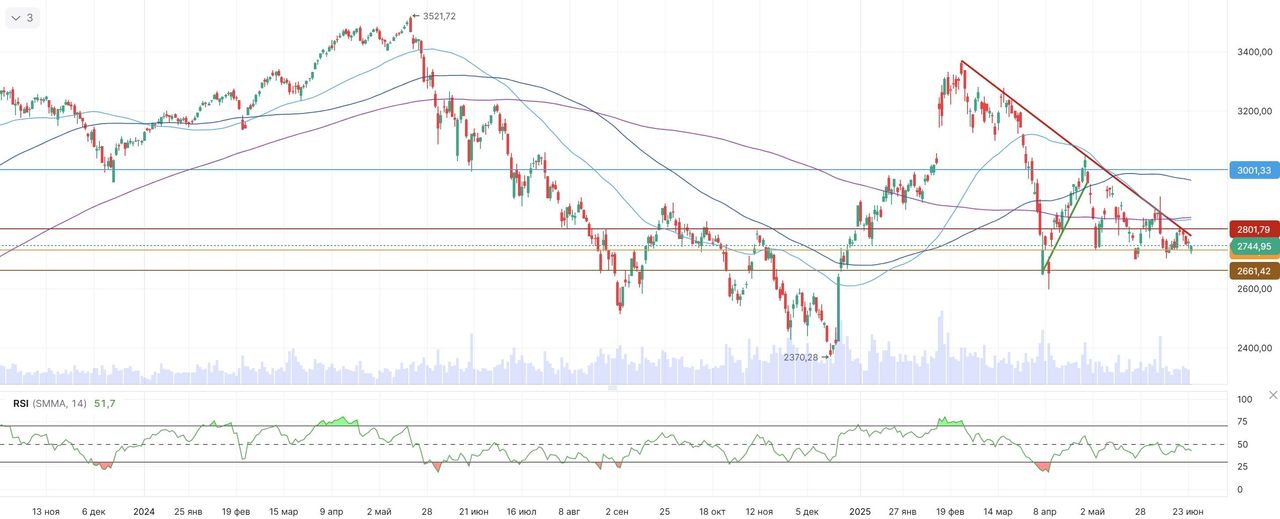This screenshot has height=519, width=1280.
Task: Click the 25 янв date label
Action: pyautogui.click(x=190, y=511)
